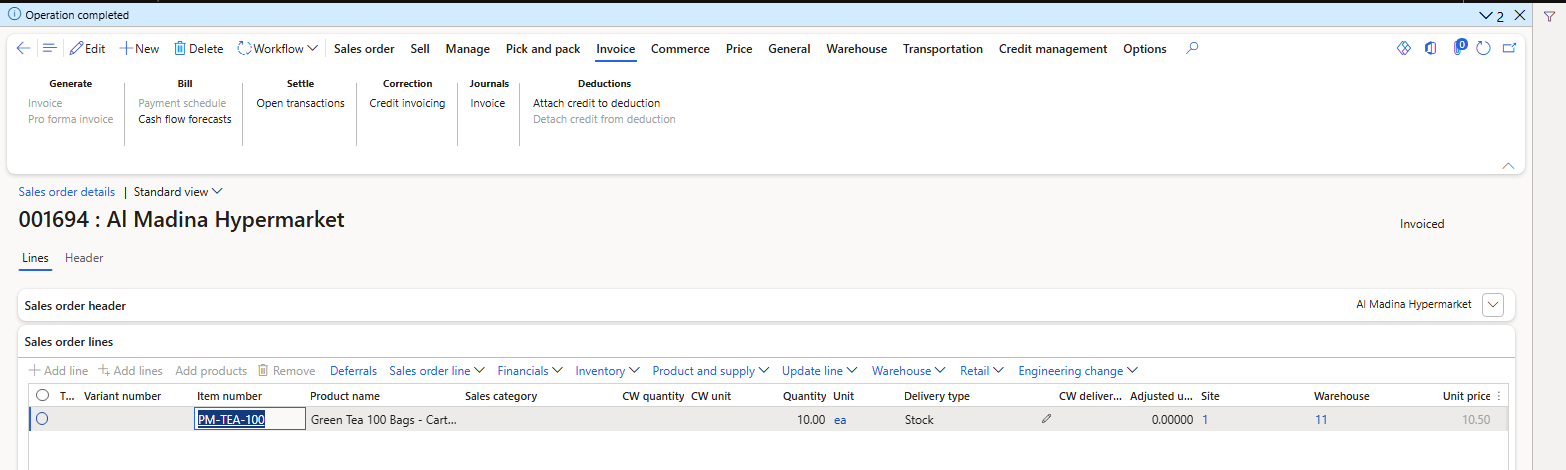Screen dimensions: 1566x470
Task: Expand the Update line menu
Action: (820, 371)
